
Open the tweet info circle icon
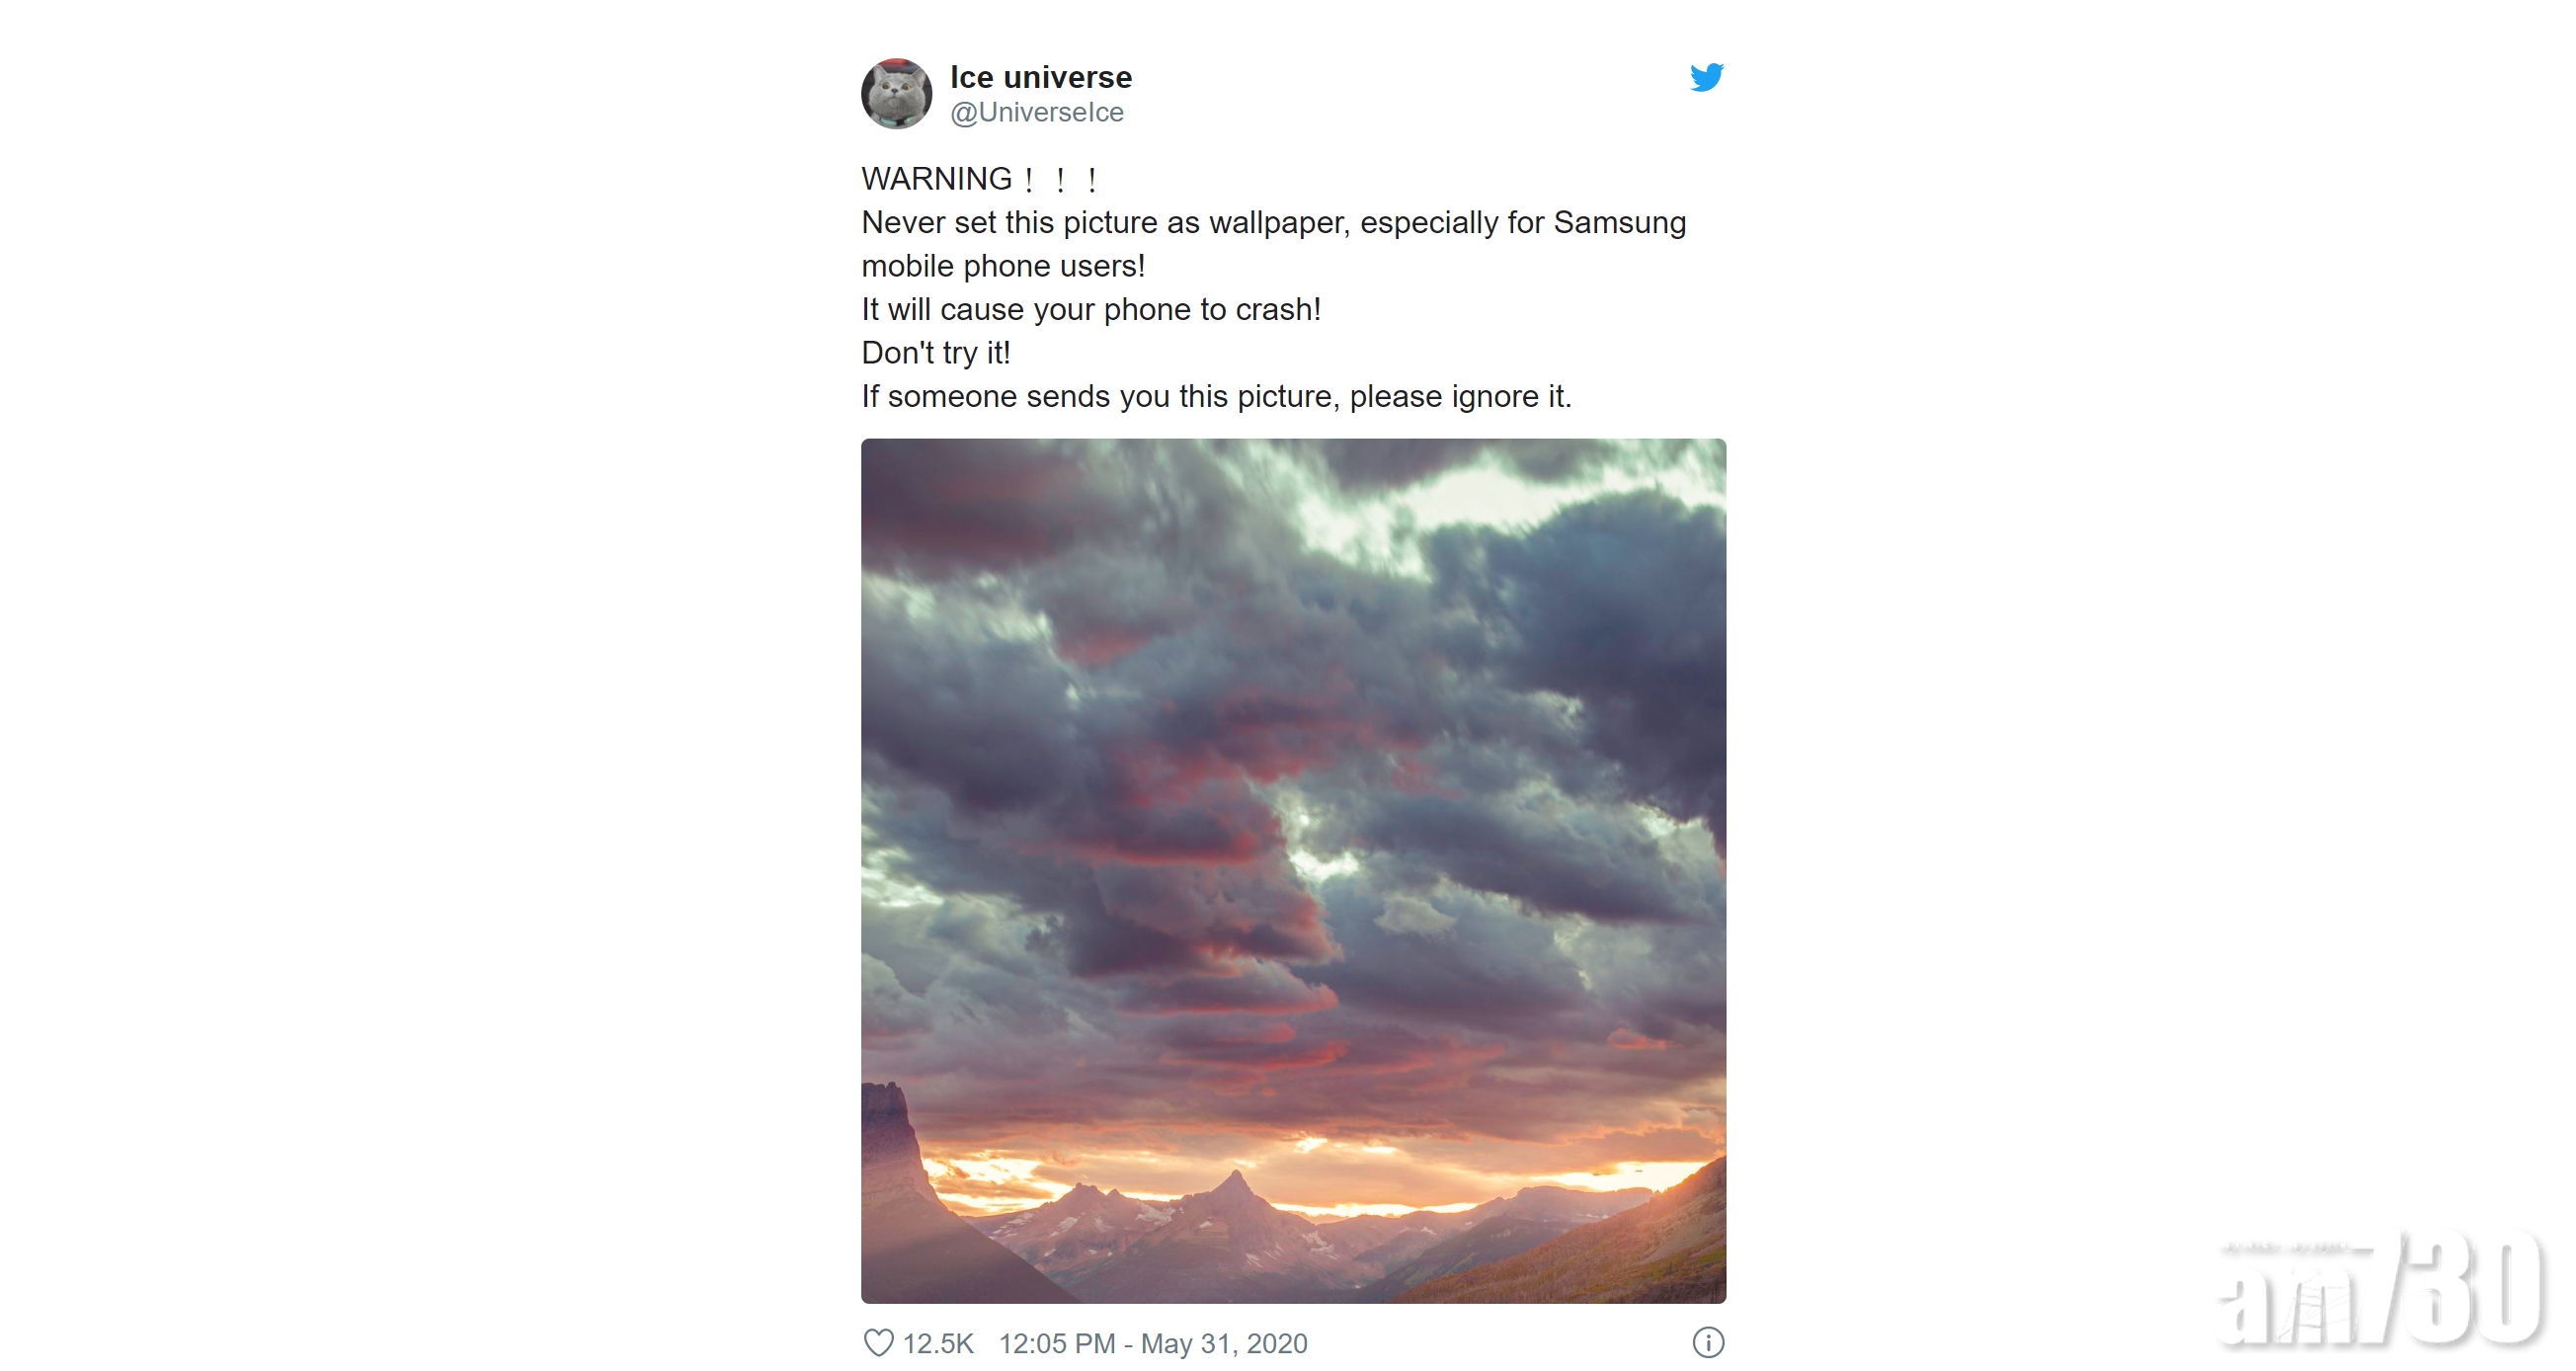[x=1708, y=1342]
